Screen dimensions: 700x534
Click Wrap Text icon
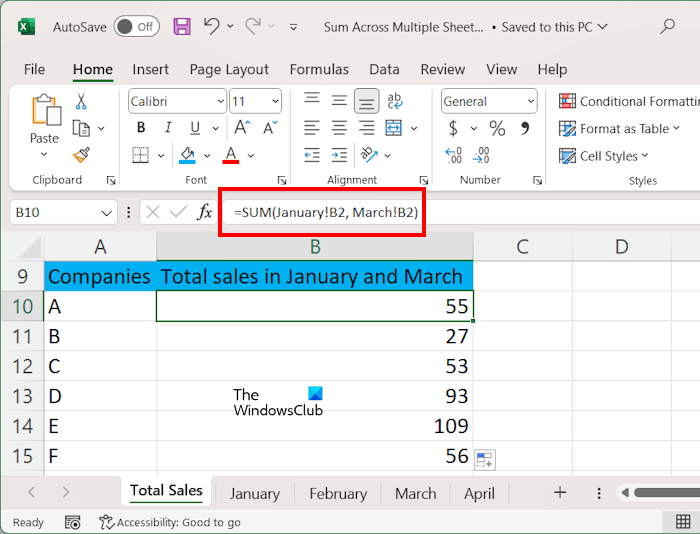pyautogui.click(x=395, y=101)
